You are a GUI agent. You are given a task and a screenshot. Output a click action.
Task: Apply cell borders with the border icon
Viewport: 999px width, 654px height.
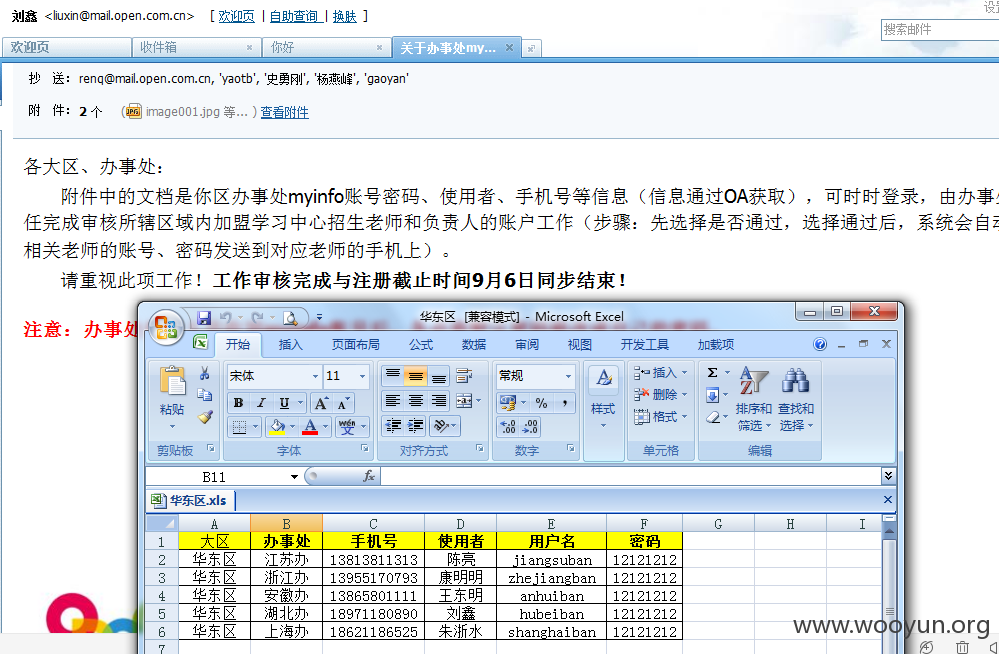point(240,426)
